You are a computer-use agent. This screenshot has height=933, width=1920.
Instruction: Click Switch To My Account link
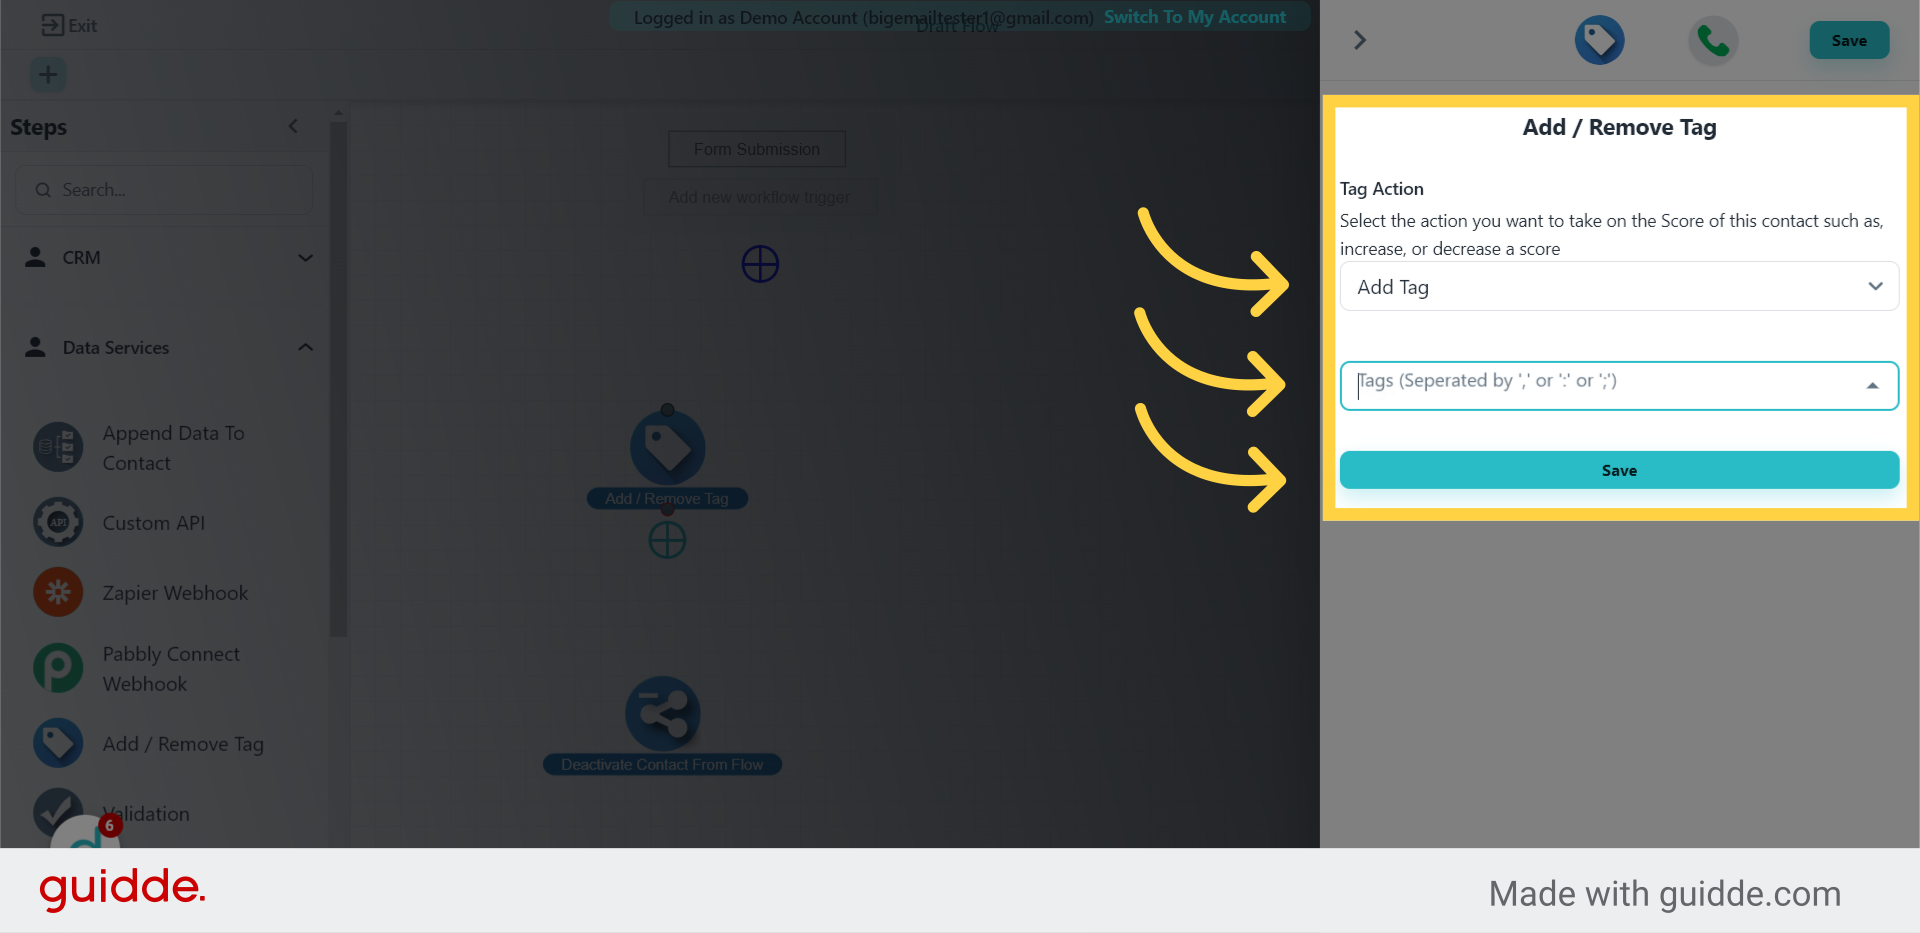click(1195, 17)
